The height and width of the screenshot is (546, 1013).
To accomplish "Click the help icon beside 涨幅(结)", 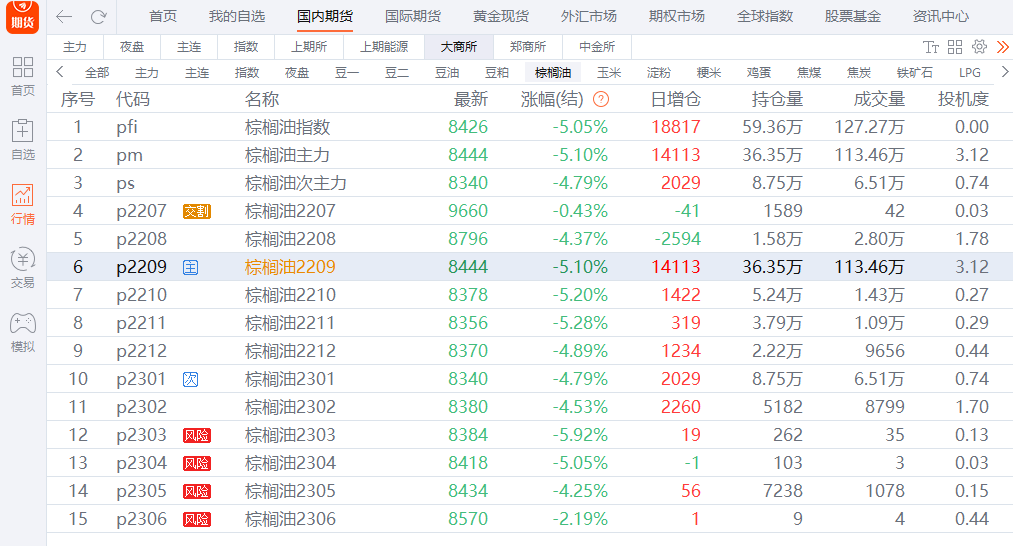I will click(x=601, y=99).
